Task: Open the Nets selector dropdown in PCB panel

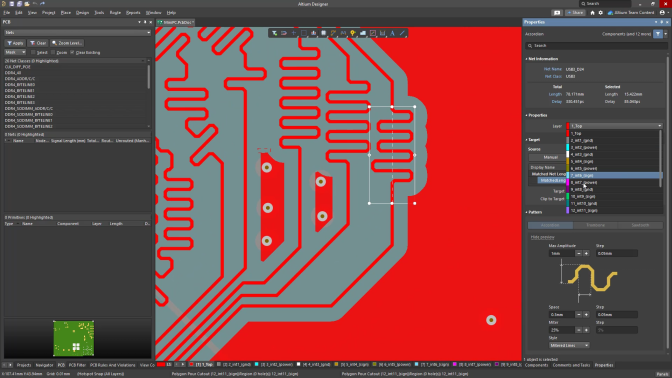Action: point(77,33)
